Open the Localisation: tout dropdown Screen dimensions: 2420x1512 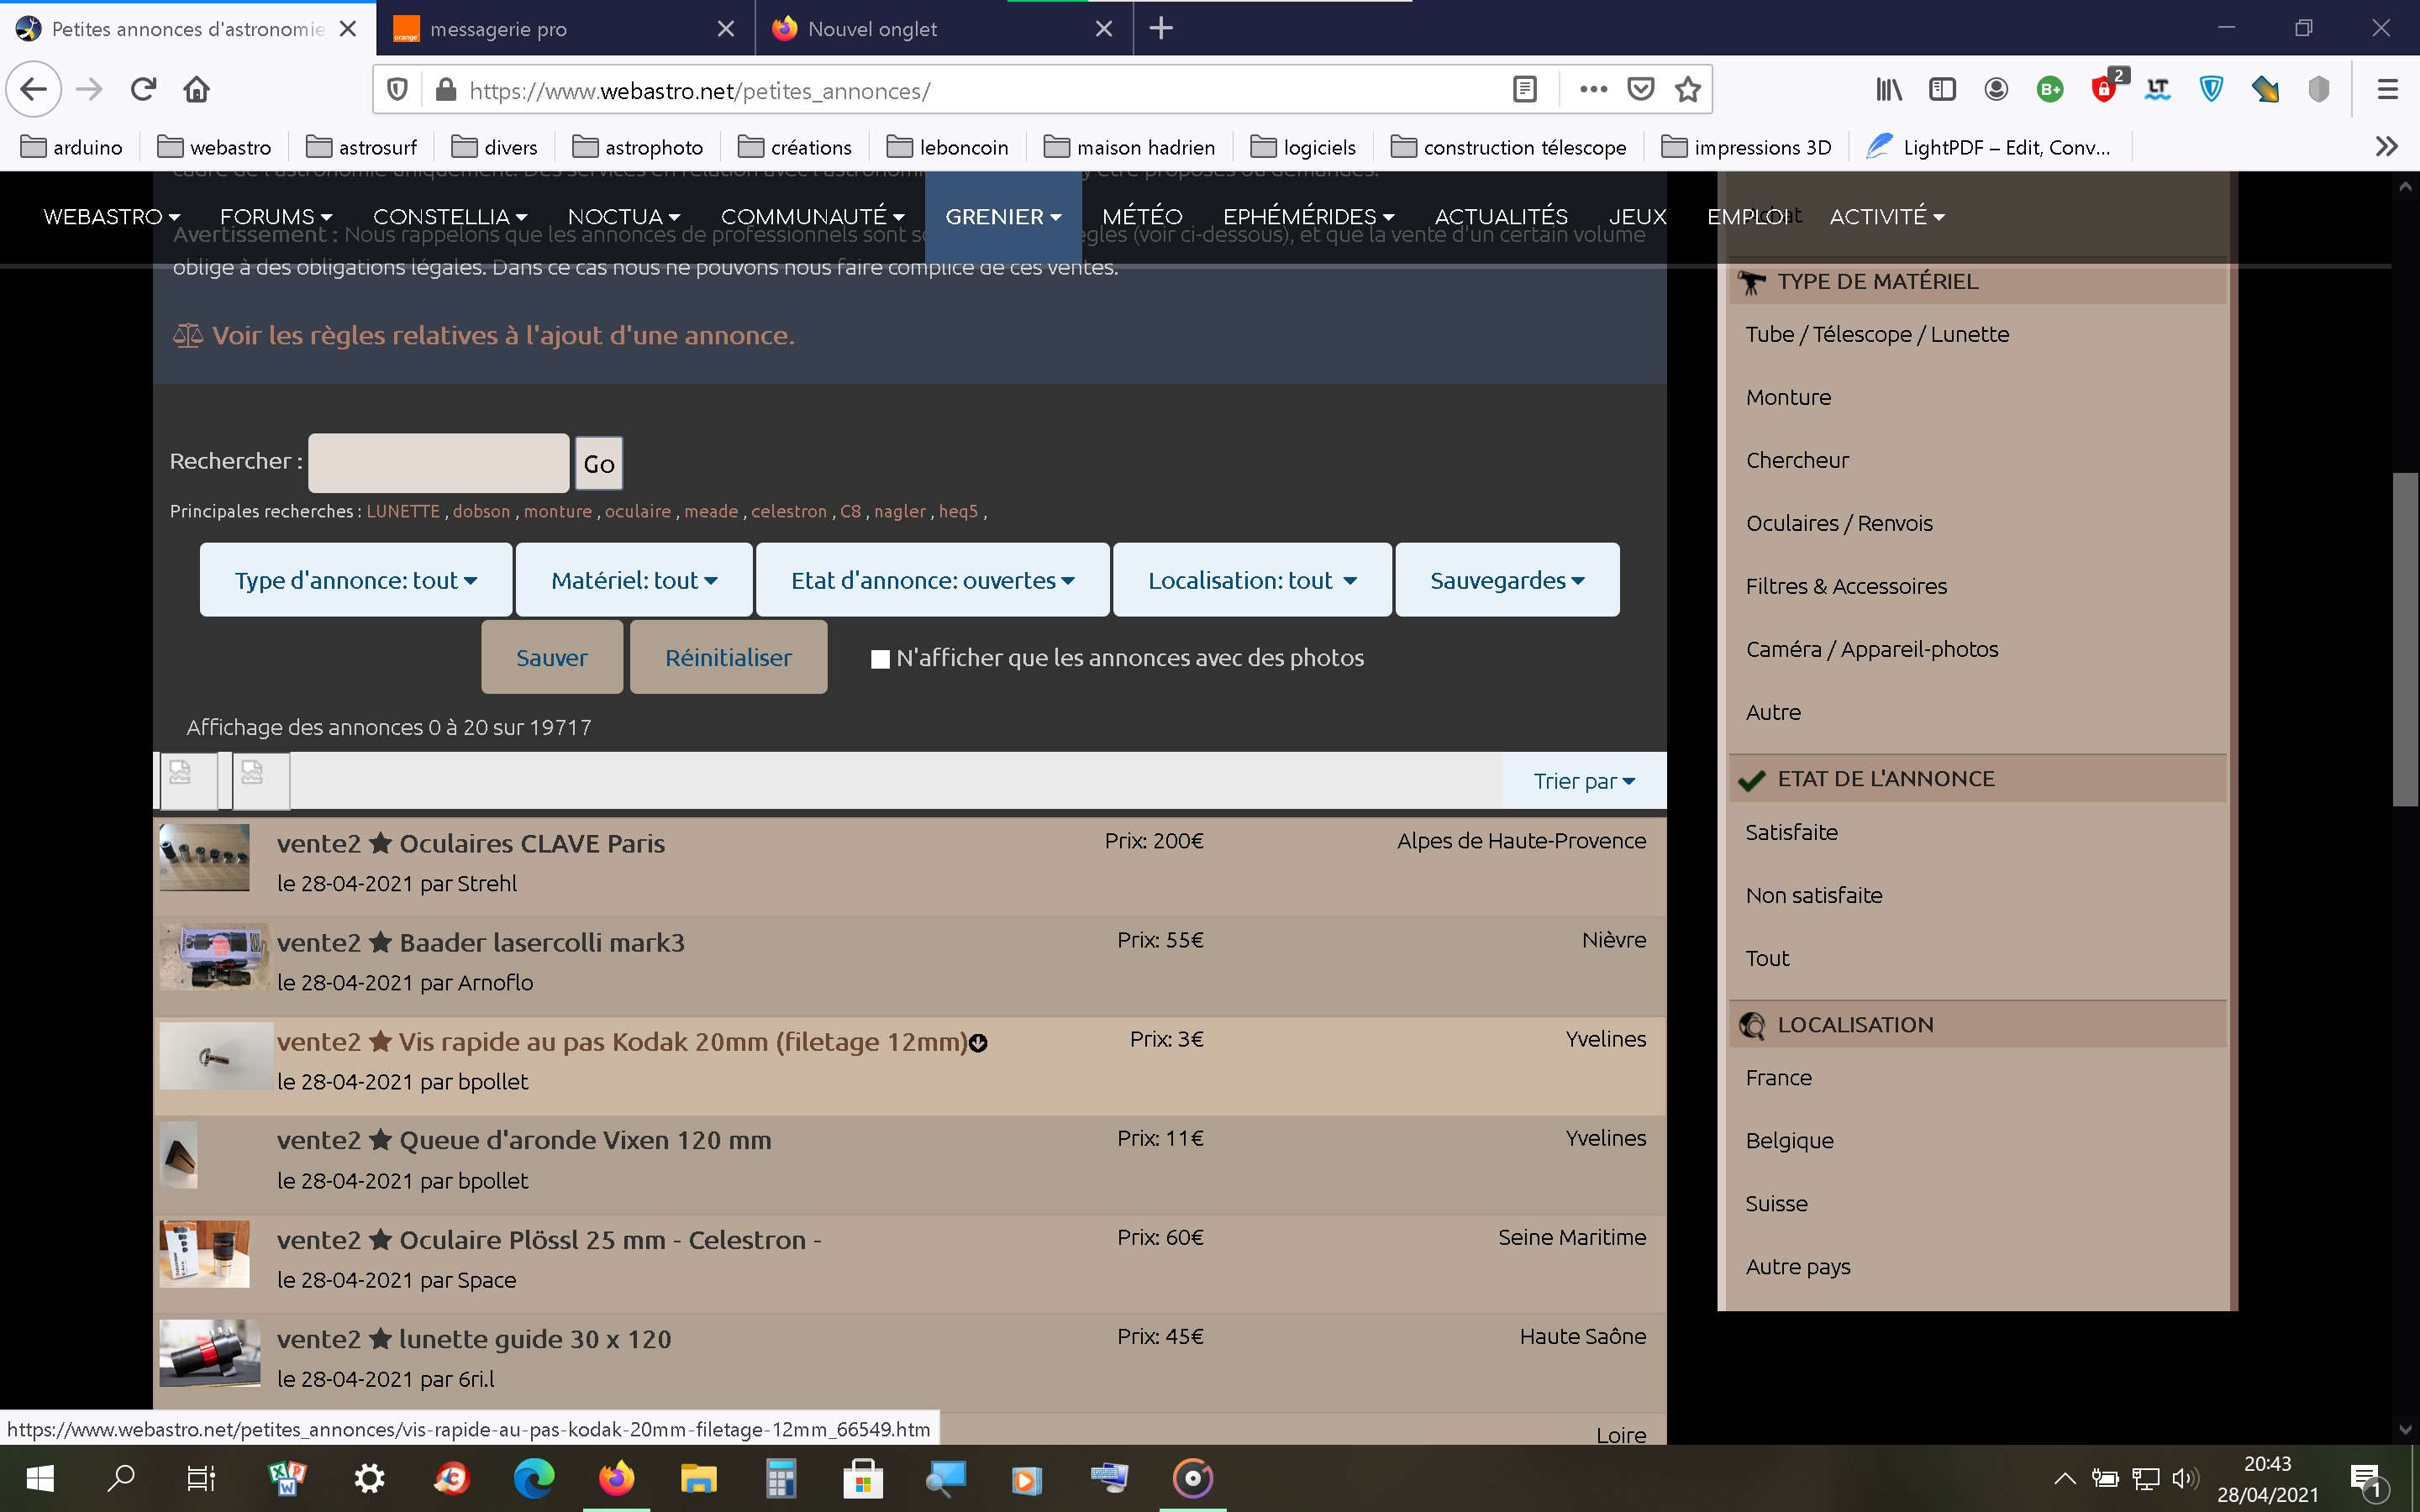[1251, 580]
